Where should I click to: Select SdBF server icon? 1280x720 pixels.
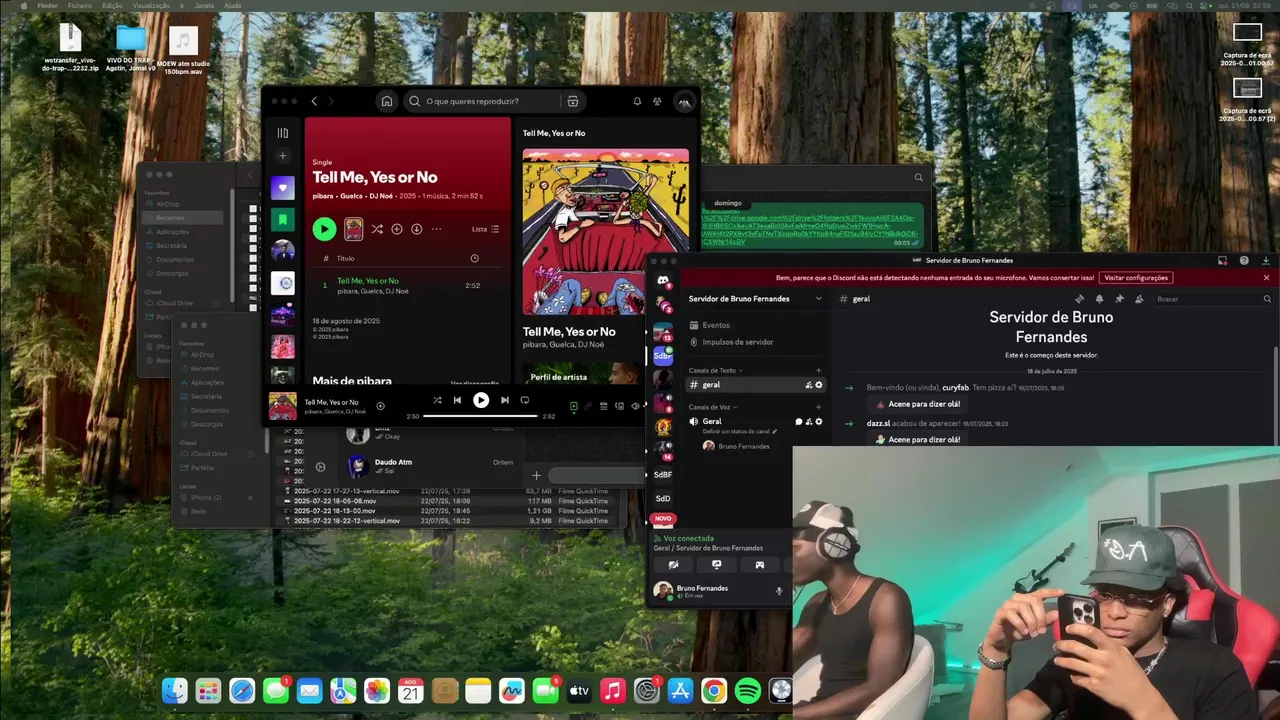click(x=663, y=474)
